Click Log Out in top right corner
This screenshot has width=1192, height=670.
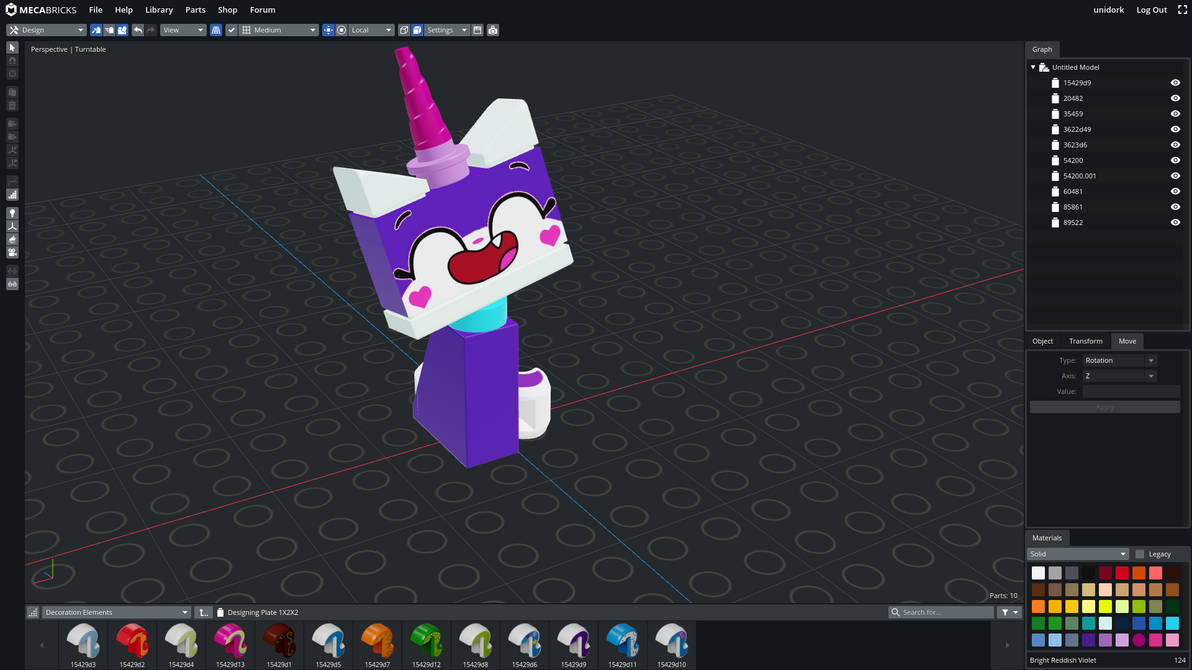coord(1151,10)
